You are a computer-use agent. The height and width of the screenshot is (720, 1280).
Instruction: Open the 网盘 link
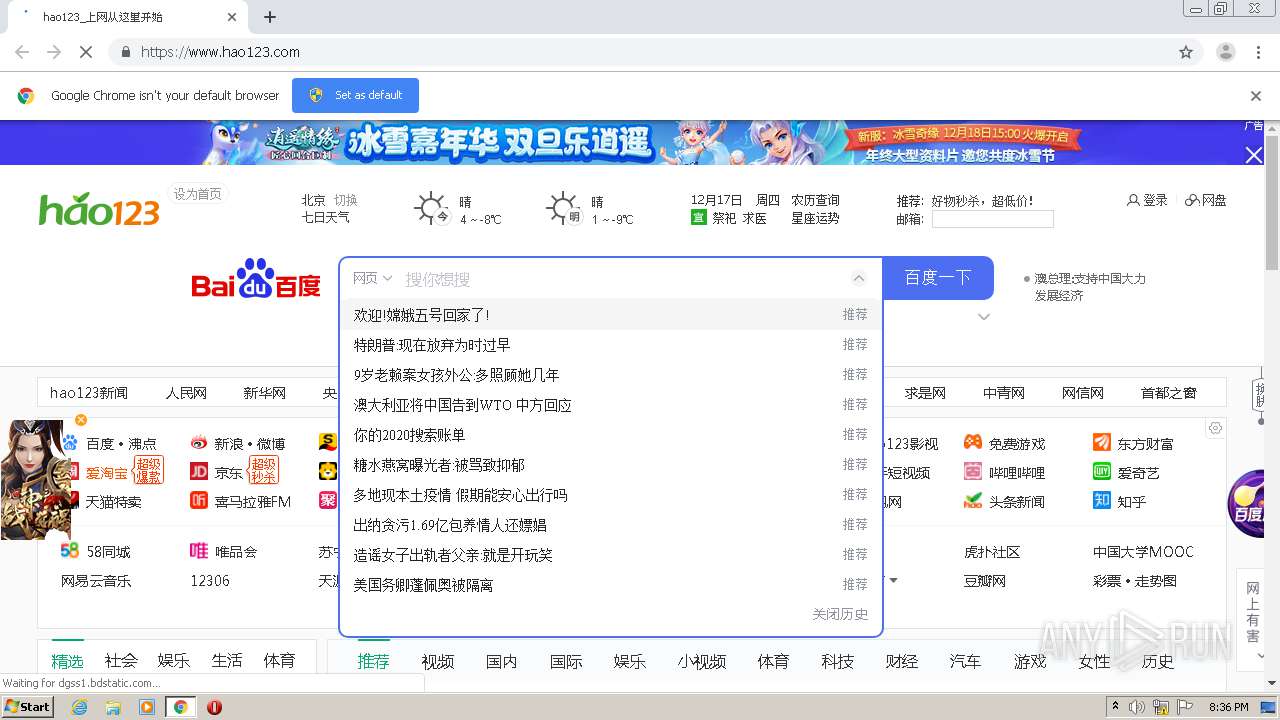[x=1205, y=200]
